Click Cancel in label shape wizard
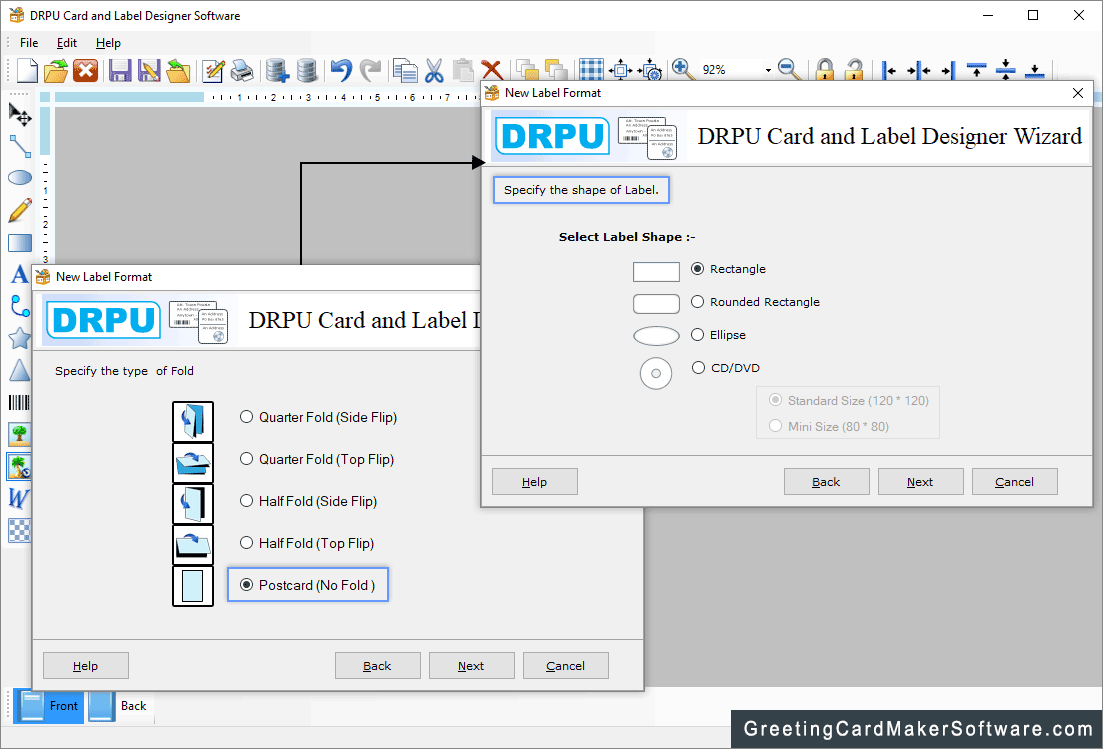 1014,482
